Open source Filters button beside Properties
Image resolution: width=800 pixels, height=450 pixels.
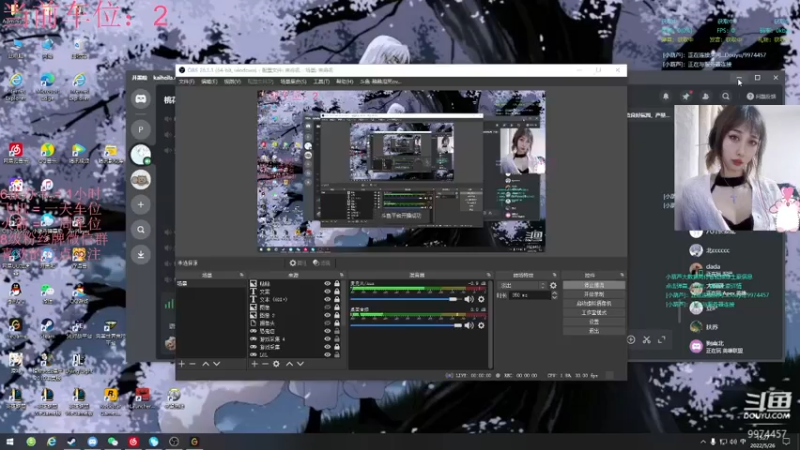click(322, 263)
